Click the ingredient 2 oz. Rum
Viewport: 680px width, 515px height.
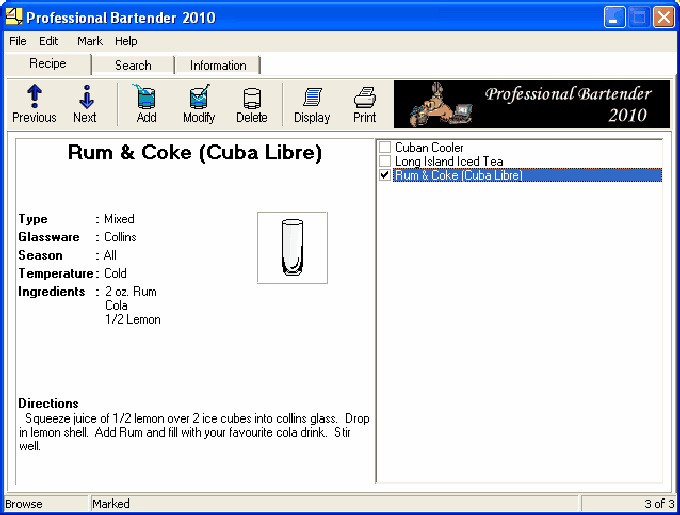[131, 291]
